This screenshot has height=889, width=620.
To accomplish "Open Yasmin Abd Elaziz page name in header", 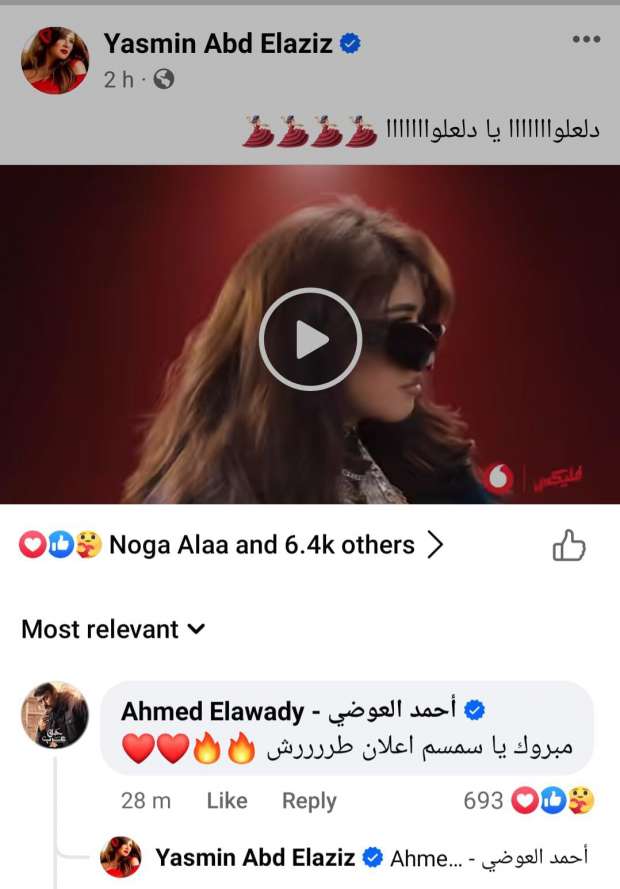I will coord(218,44).
